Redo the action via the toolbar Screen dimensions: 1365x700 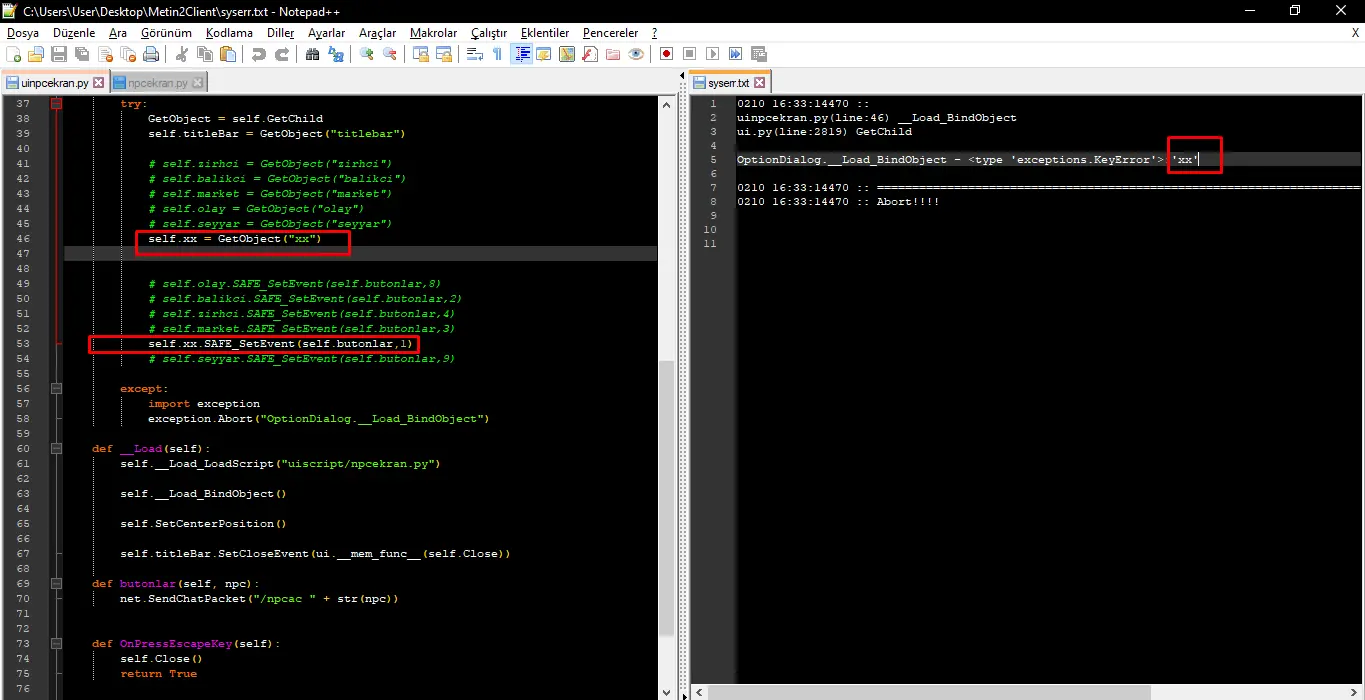click(282, 54)
